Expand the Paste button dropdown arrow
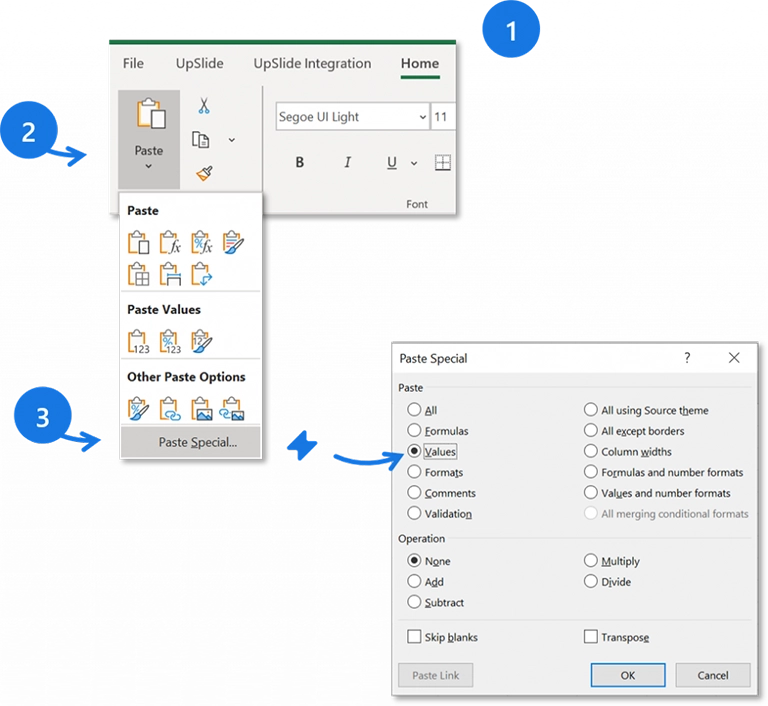This screenshot has height=706, width=768. (x=149, y=166)
